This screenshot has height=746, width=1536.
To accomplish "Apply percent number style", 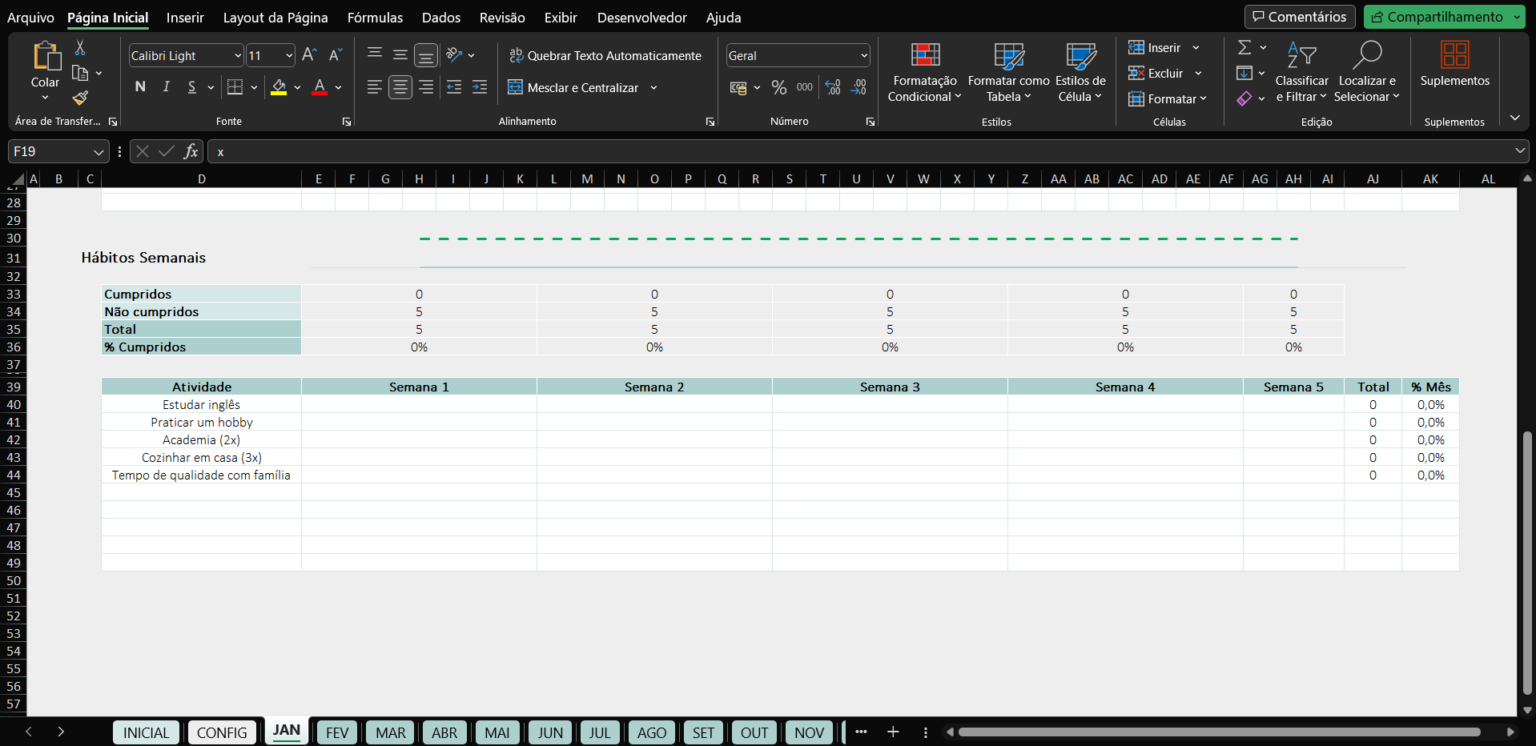I will click(x=779, y=87).
